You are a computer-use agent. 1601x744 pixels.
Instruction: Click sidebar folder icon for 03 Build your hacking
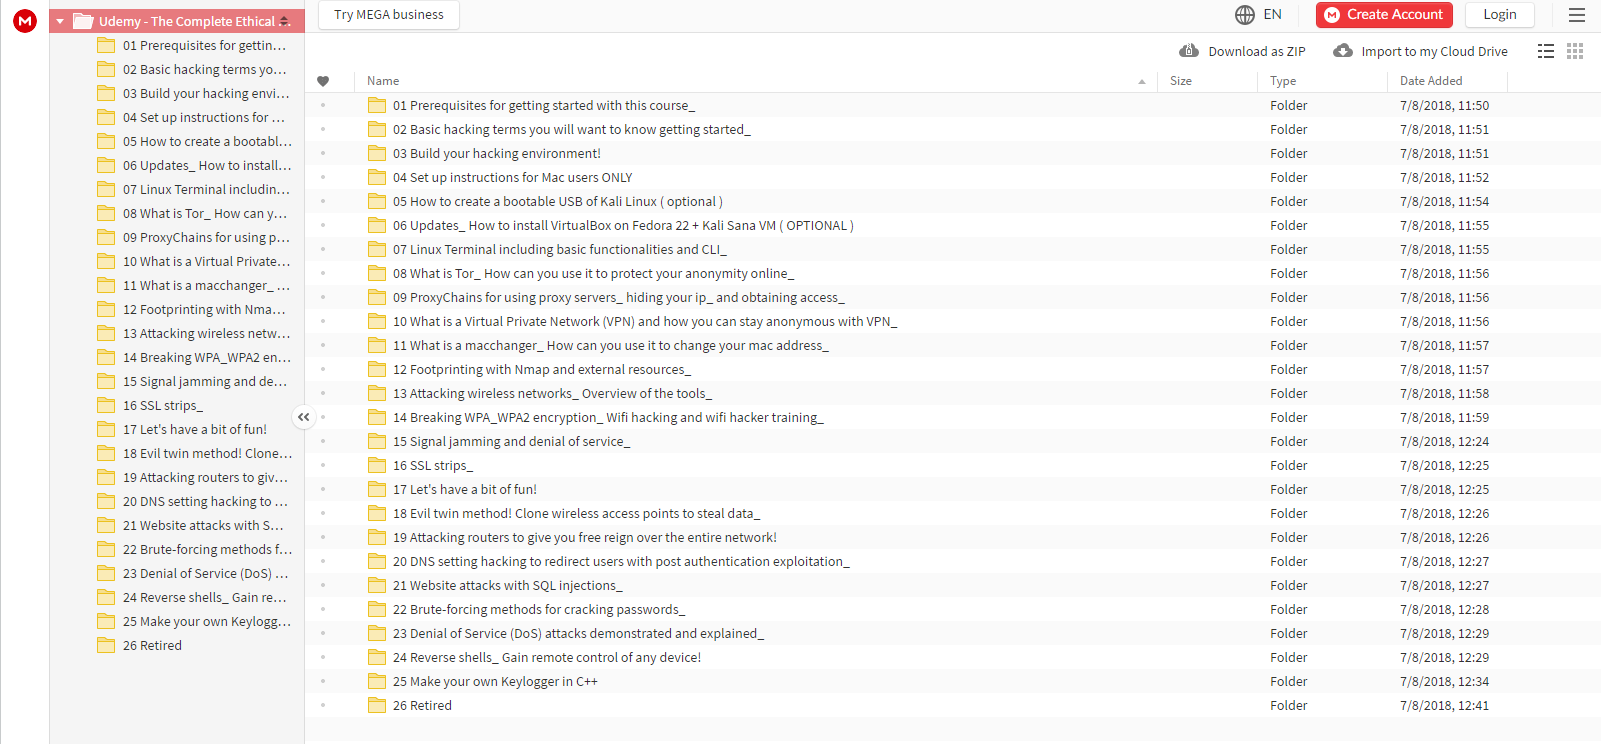tap(106, 93)
